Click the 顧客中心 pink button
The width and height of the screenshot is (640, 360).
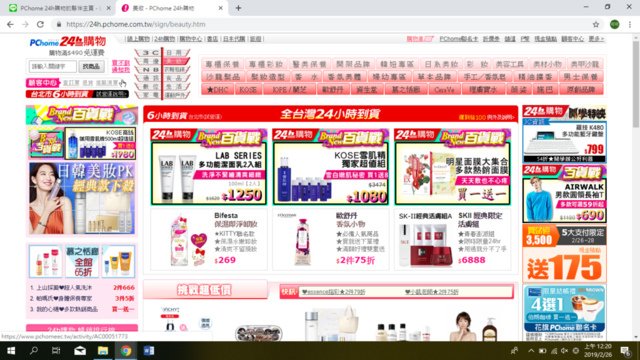pos(43,83)
